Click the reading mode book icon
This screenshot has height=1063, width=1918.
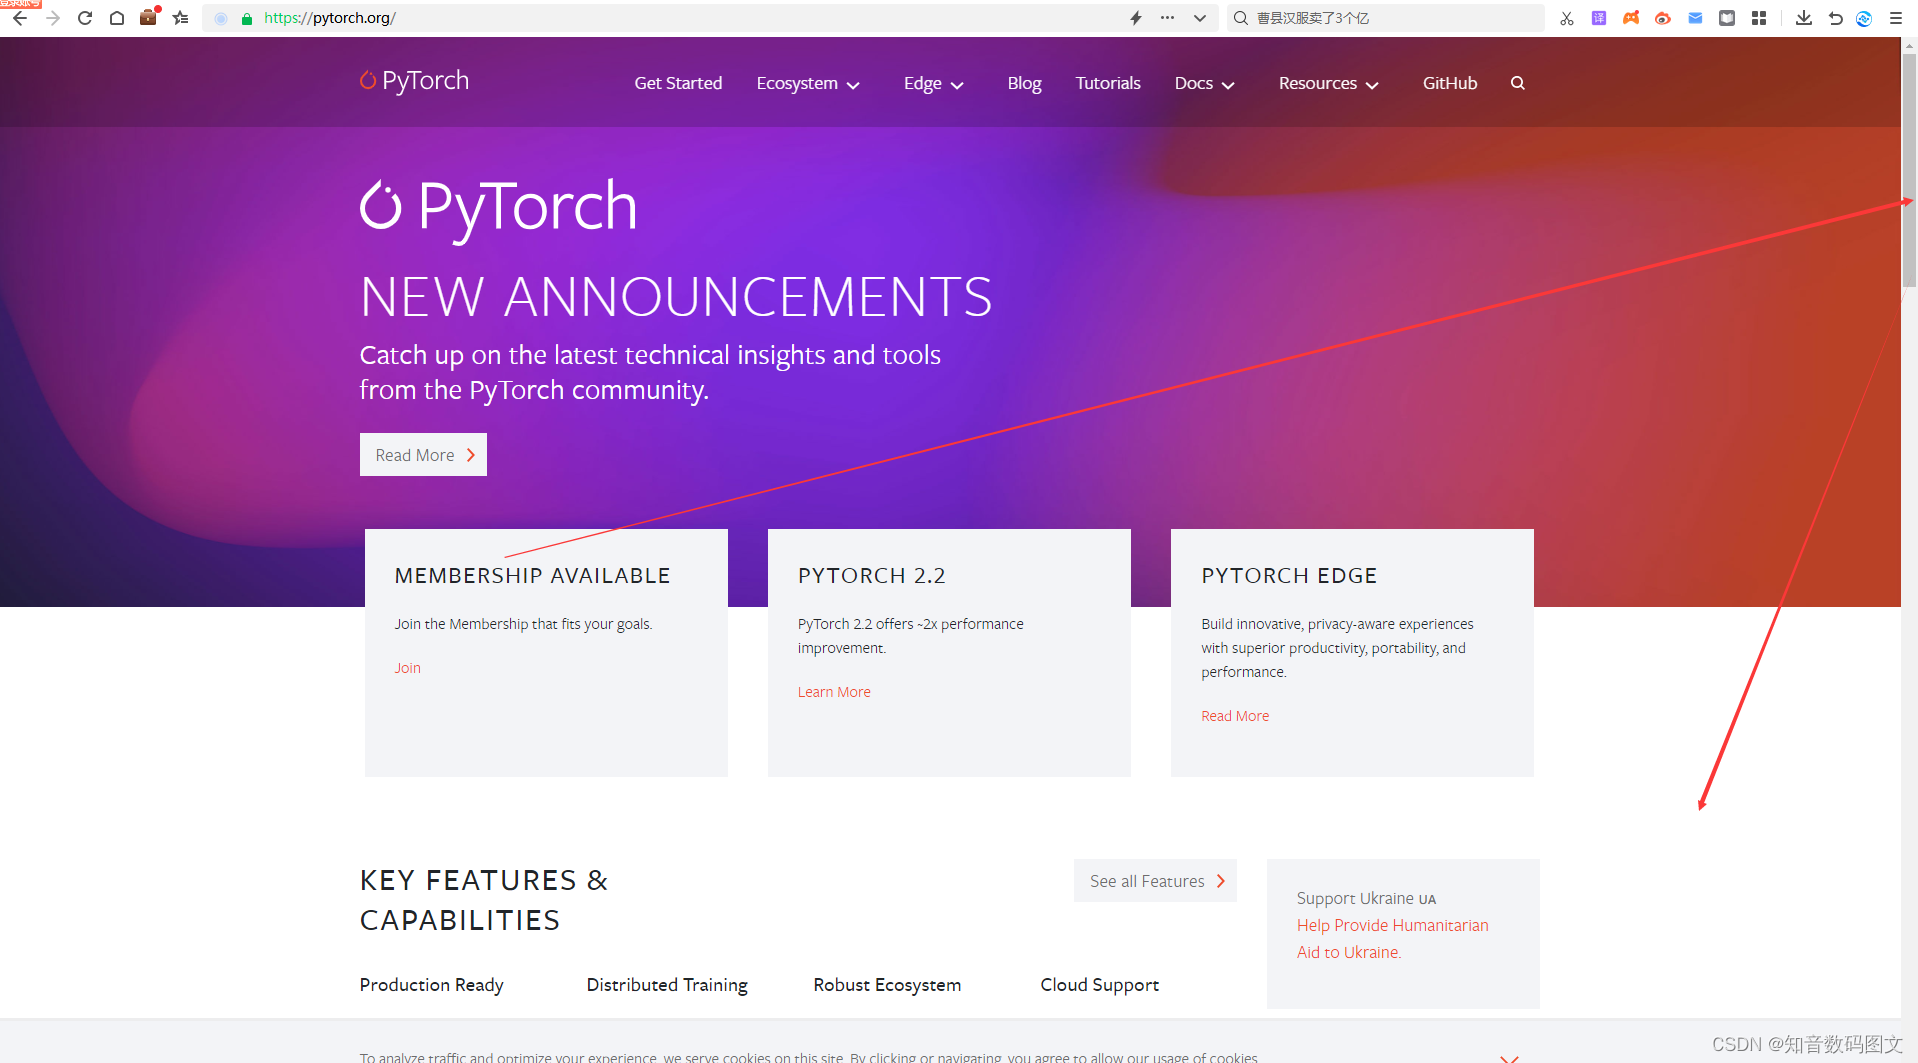point(1727,18)
